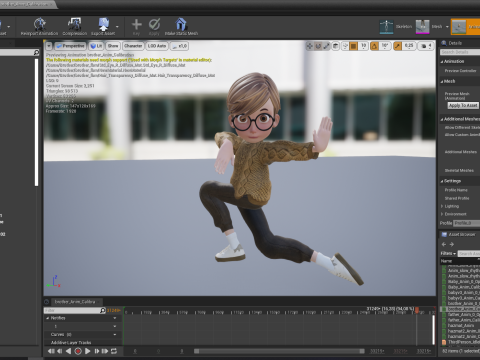Click the Key plus icon
Image resolution: width=480 pixels, height=360 pixels.
pyautogui.click(x=137, y=24)
